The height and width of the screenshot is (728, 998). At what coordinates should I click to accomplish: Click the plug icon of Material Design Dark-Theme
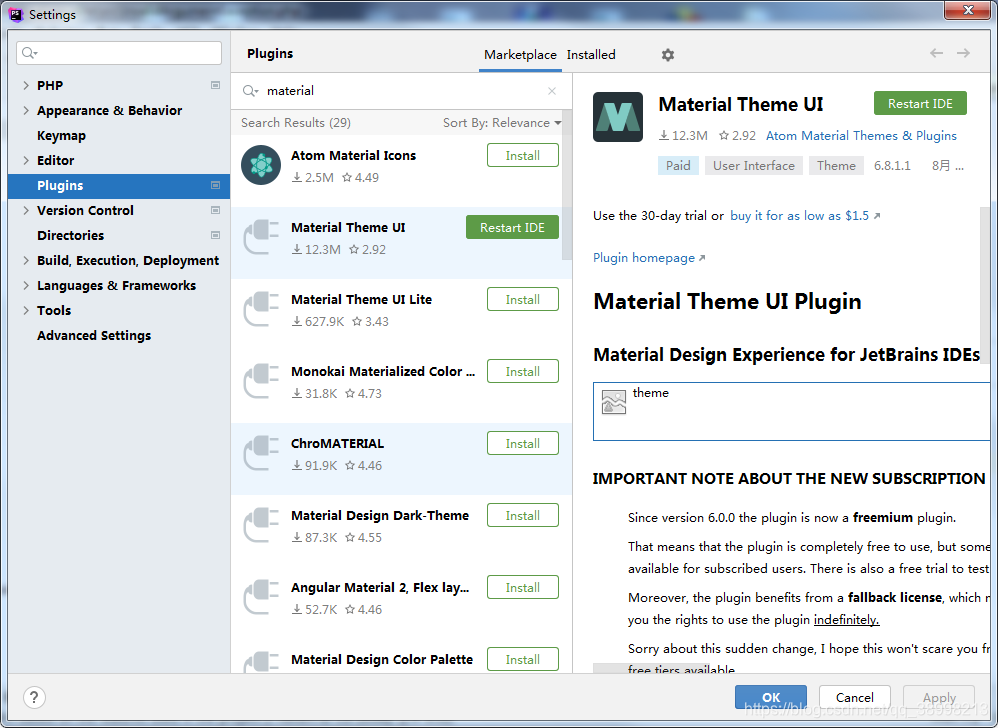(x=261, y=524)
